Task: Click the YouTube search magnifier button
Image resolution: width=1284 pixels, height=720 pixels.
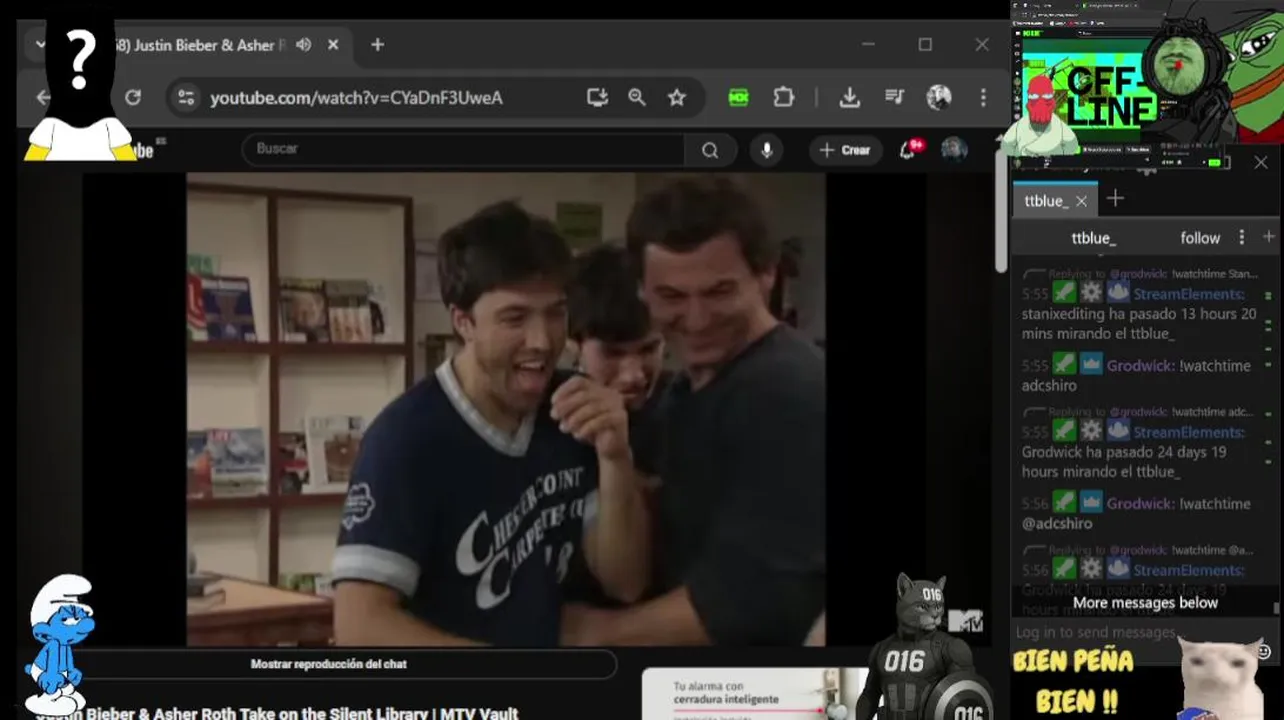Action: [710, 150]
